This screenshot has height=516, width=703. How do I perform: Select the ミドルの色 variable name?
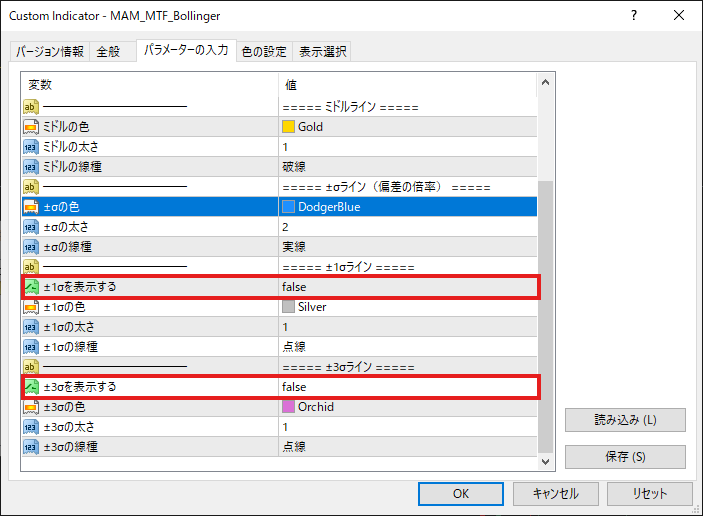[x=66, y=127]
